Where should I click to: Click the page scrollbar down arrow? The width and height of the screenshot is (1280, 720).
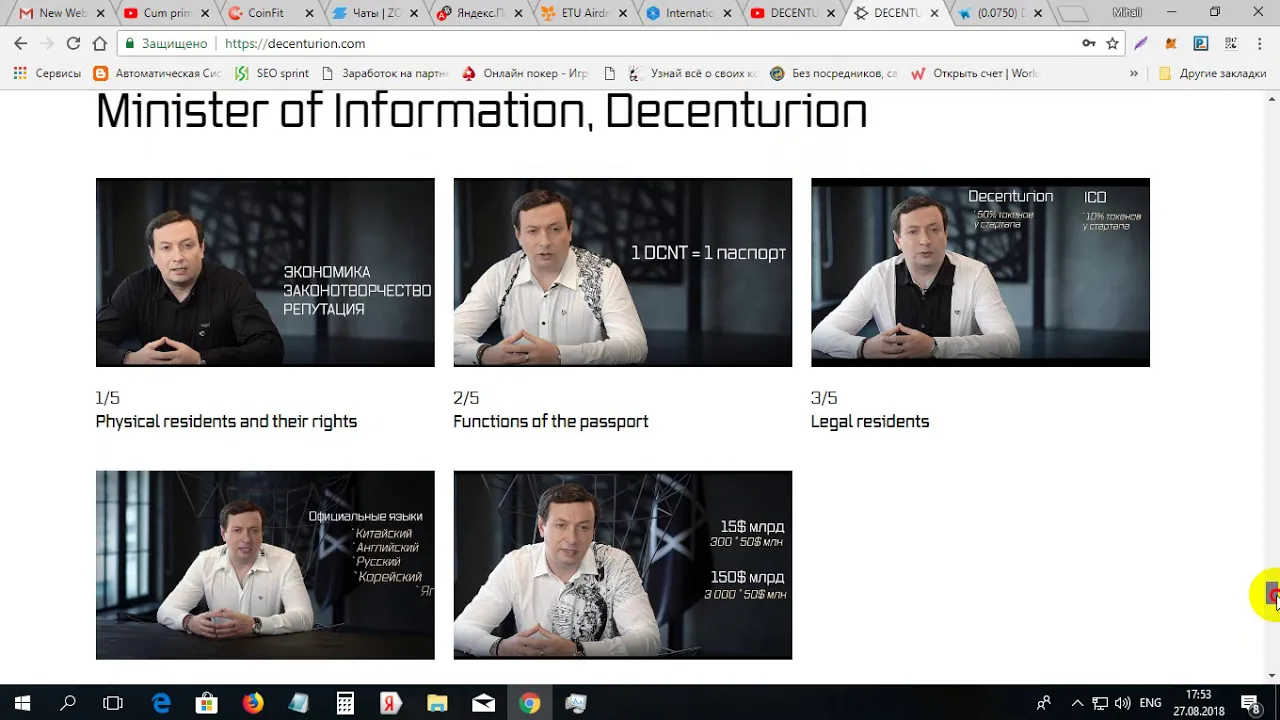click(1273, 676)
